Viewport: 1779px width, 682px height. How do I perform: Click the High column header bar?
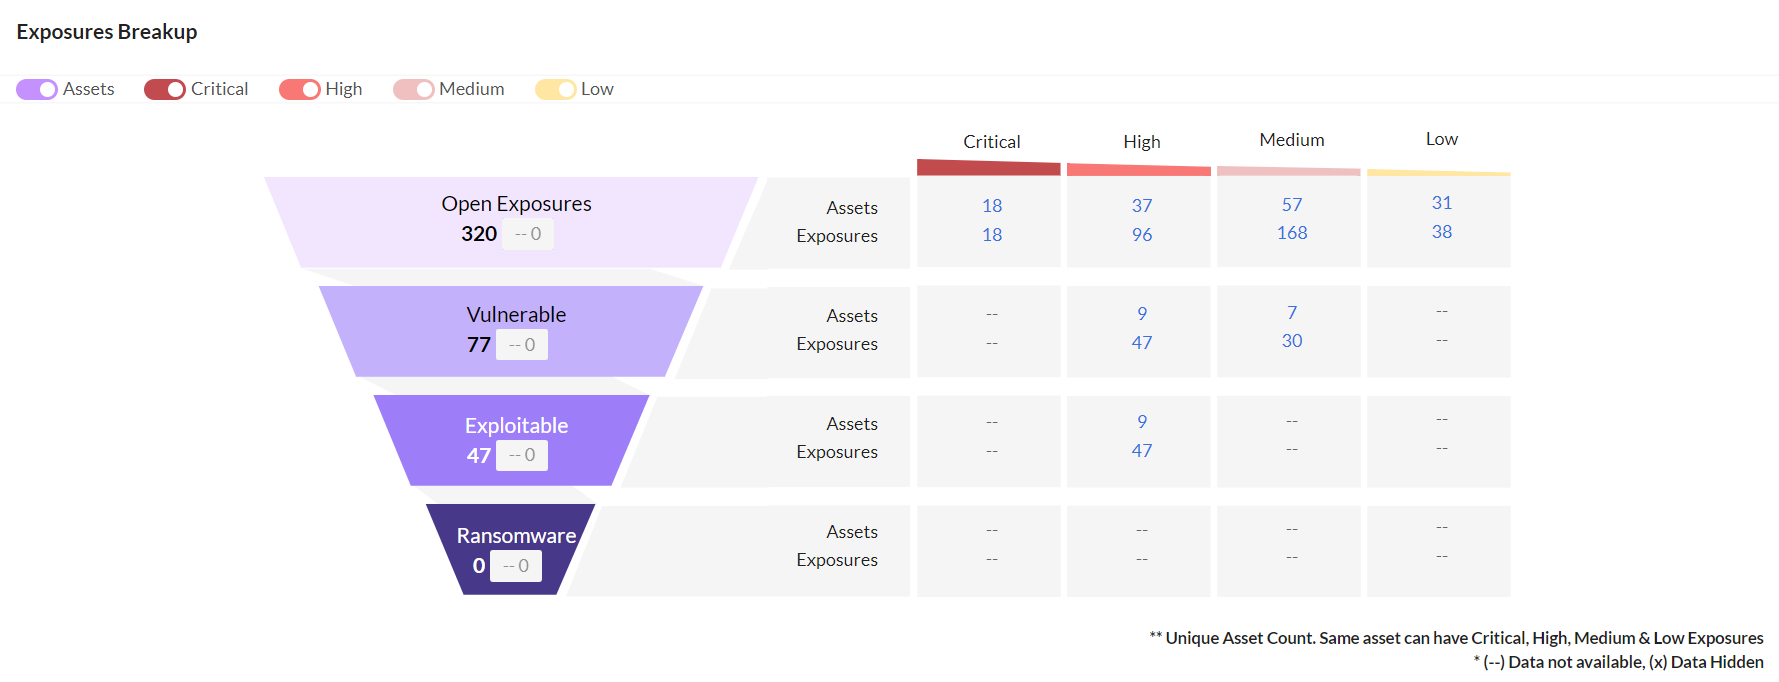pyautogui.click(x=1139, y=170)
